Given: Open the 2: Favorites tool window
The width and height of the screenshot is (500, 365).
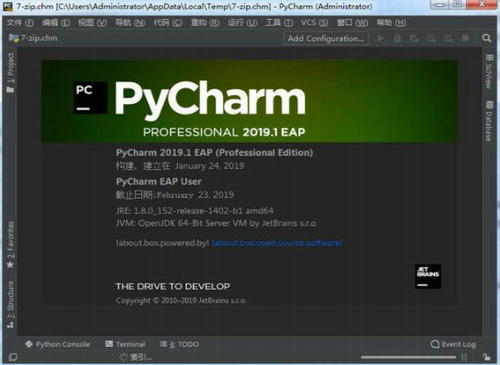Looking at the screenshot, I should (10, 245).
